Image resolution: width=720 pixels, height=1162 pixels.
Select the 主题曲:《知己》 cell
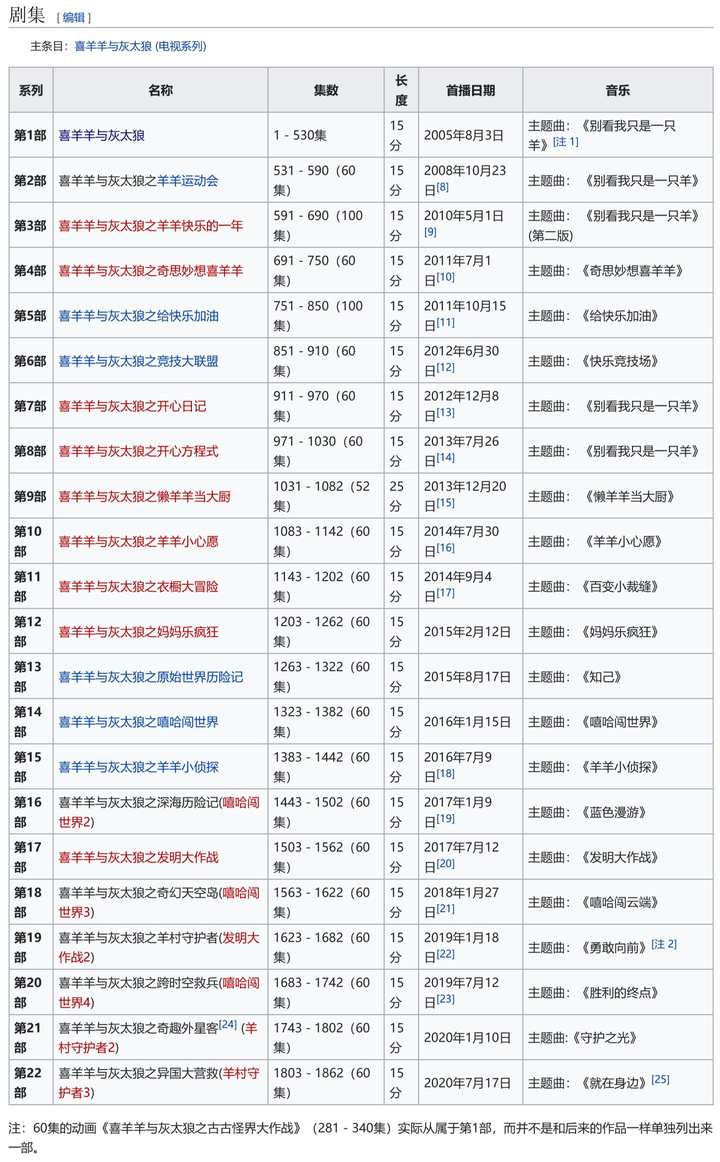click(x=618, y=677)
